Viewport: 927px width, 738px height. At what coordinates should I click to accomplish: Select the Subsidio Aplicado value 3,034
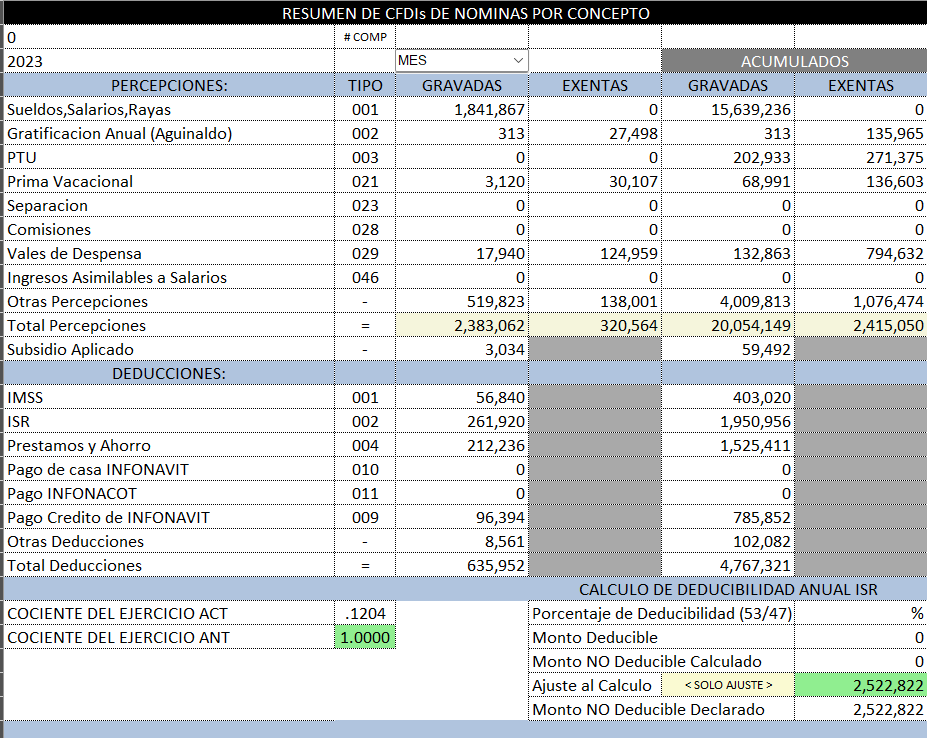pyautogui.click(x=462, y=349)
